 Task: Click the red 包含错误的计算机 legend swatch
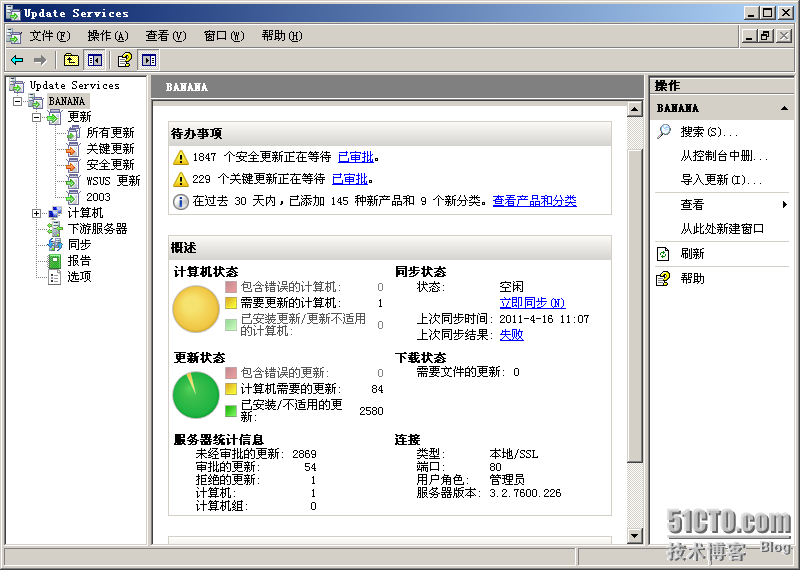click(231, 287)
